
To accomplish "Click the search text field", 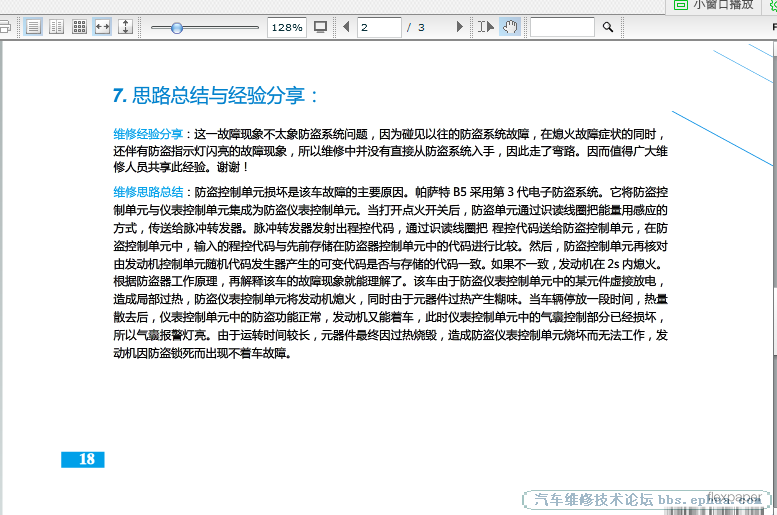I will (x=562, y=27).
